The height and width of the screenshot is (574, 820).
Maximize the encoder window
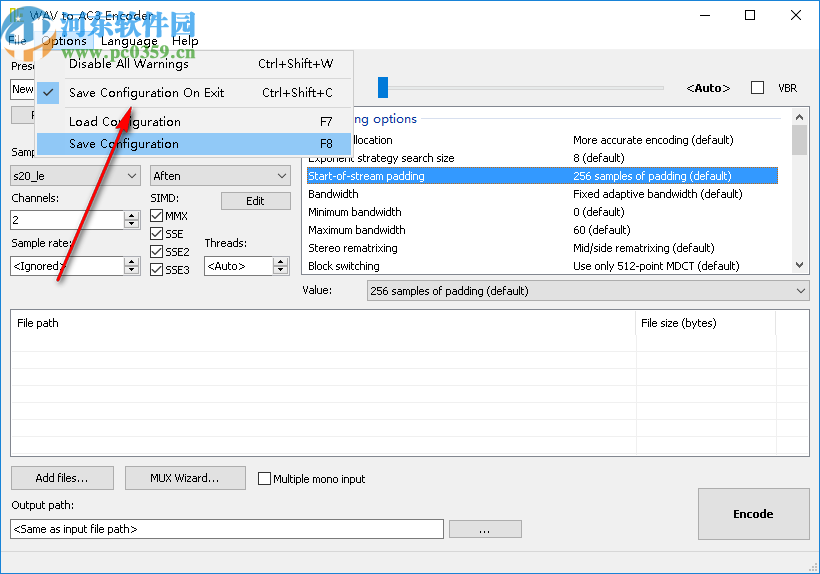coord(750,15)
